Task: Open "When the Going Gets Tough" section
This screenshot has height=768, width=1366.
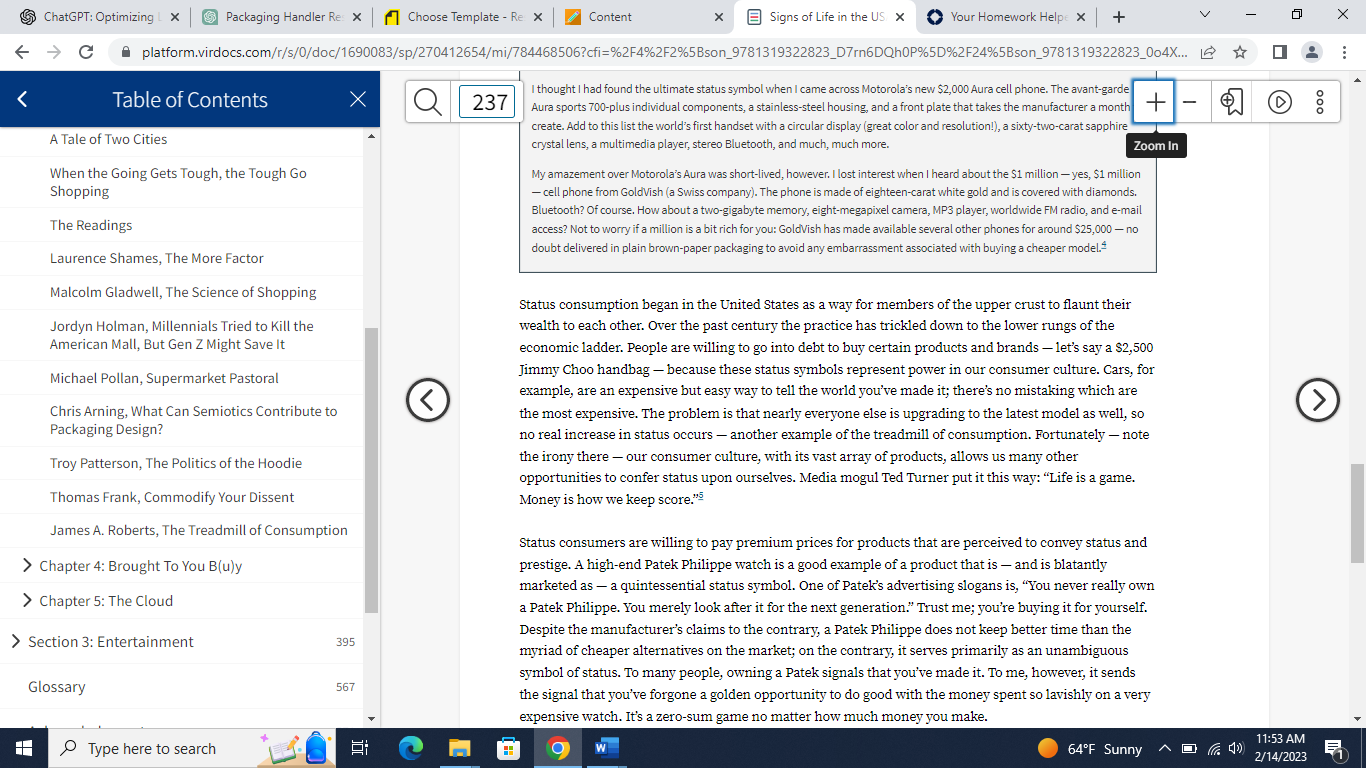Action: (x=178, y=182)
